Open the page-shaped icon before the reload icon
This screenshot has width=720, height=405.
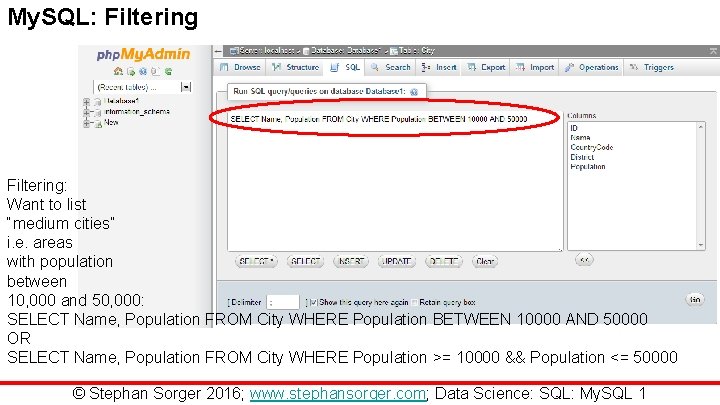click(x=156, y=71)
